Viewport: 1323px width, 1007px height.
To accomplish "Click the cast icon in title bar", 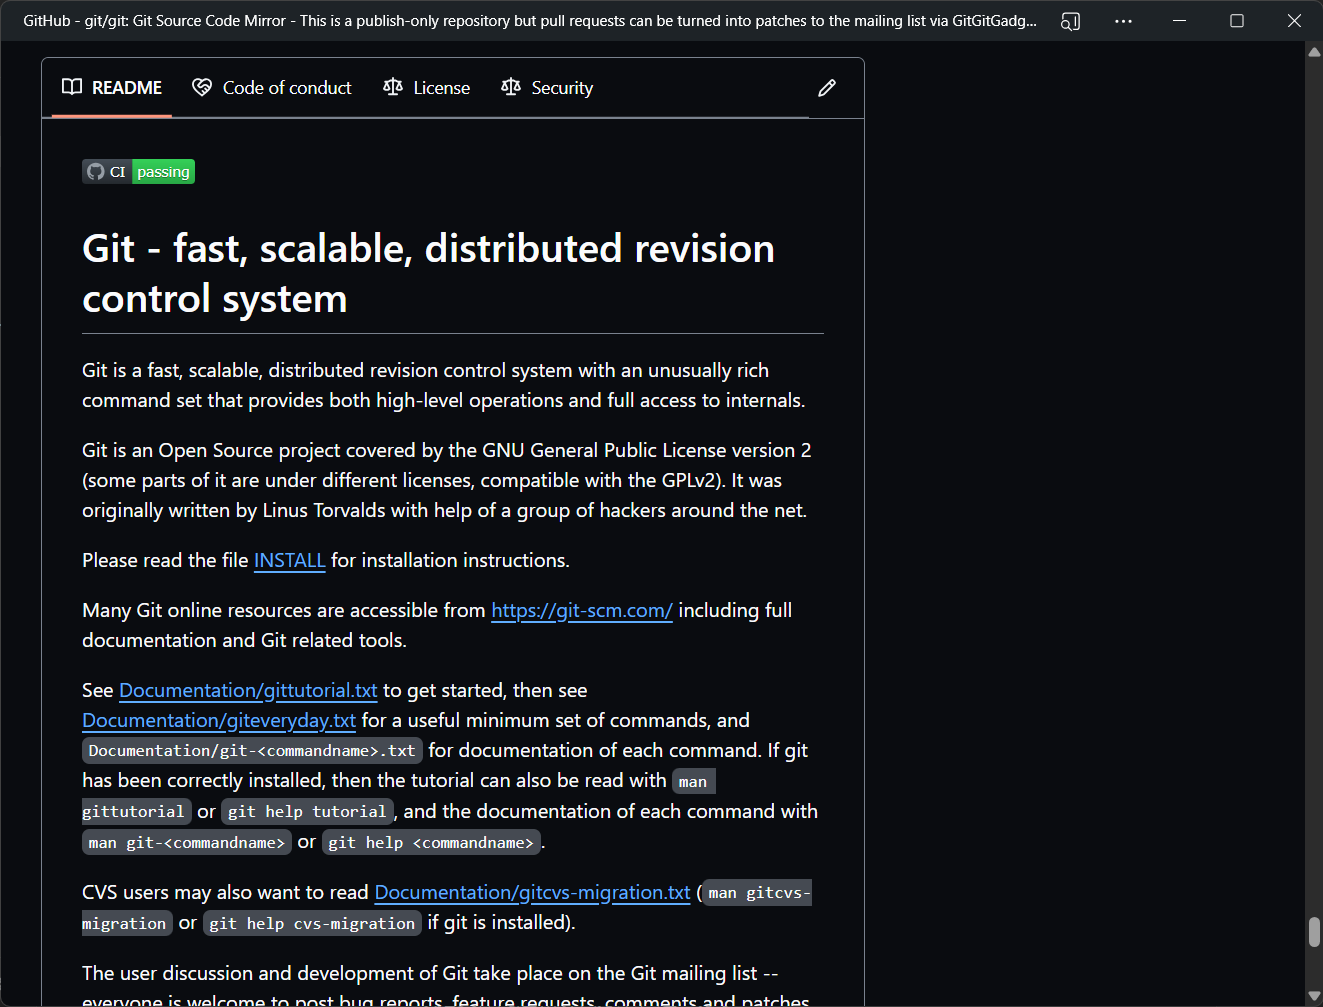I will pyautogui.click(x=1070, y=21).
